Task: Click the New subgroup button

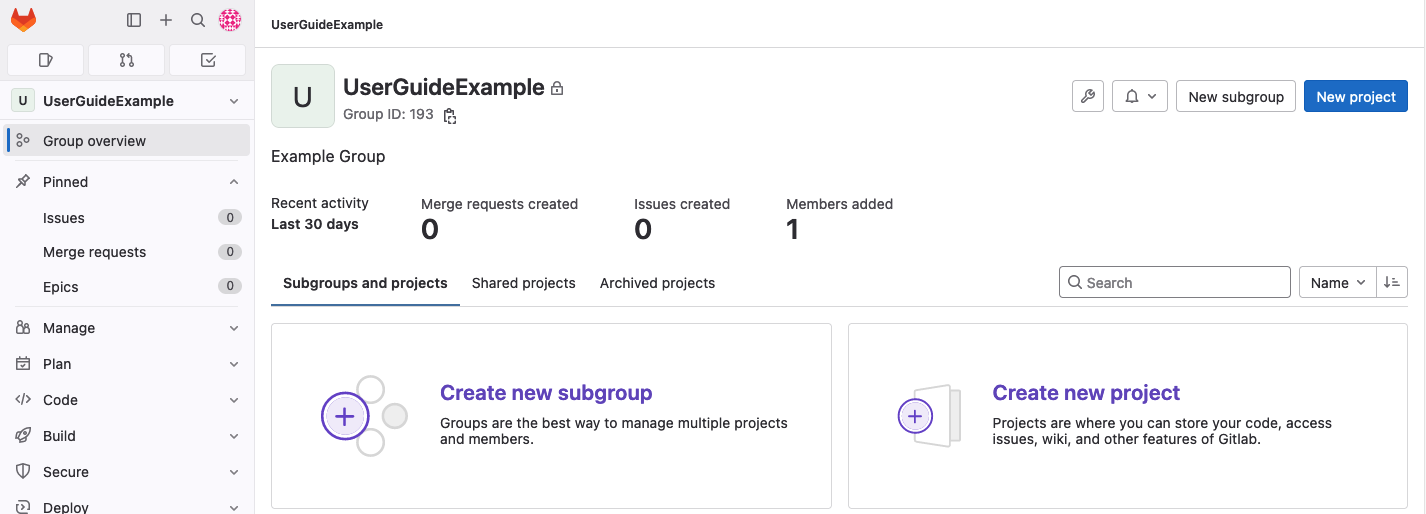Action: (x=1236, y=97)
